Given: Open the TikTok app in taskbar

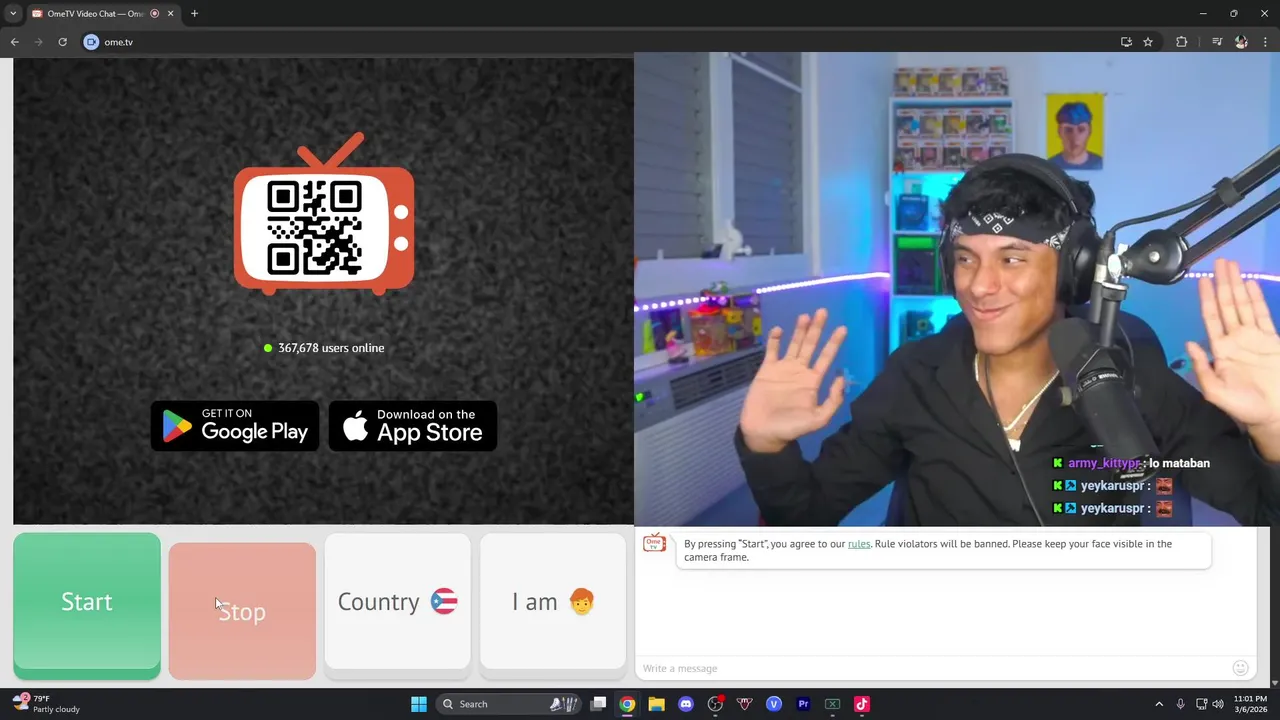Looking at the screenshot, I should (x=862, y=704).
